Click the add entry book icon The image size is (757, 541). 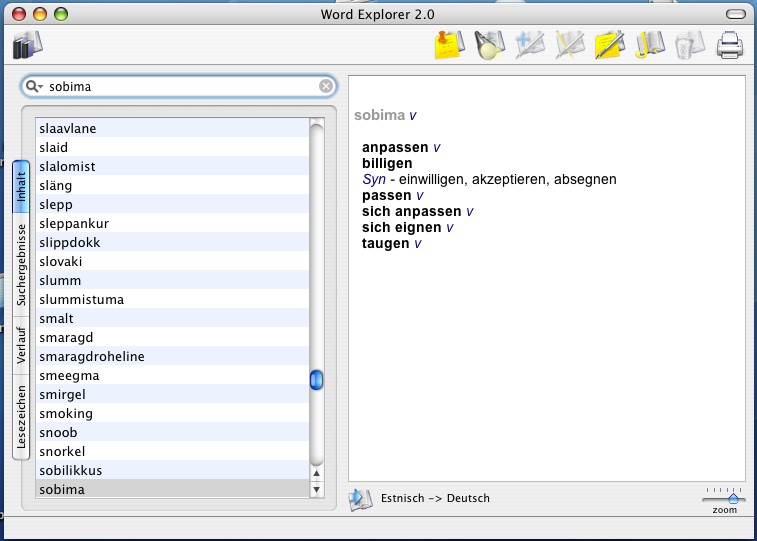click(530, 45)
